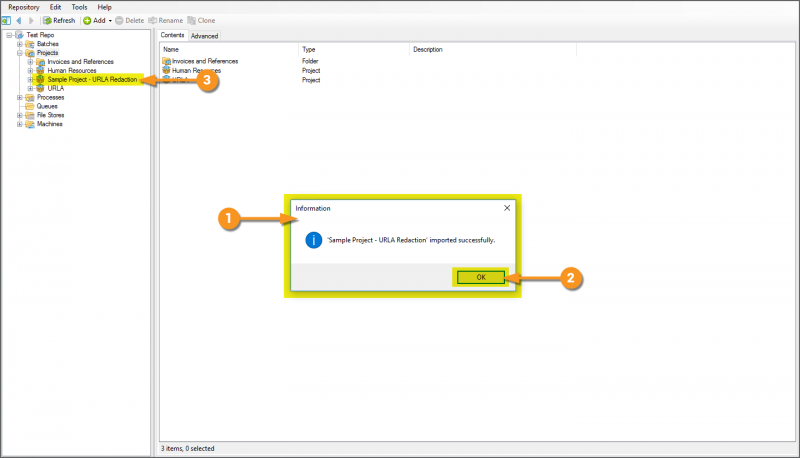Click the Clone toolbar button
Image resolution: width=800 pixels, height=458 pixels.
(201, 20)
